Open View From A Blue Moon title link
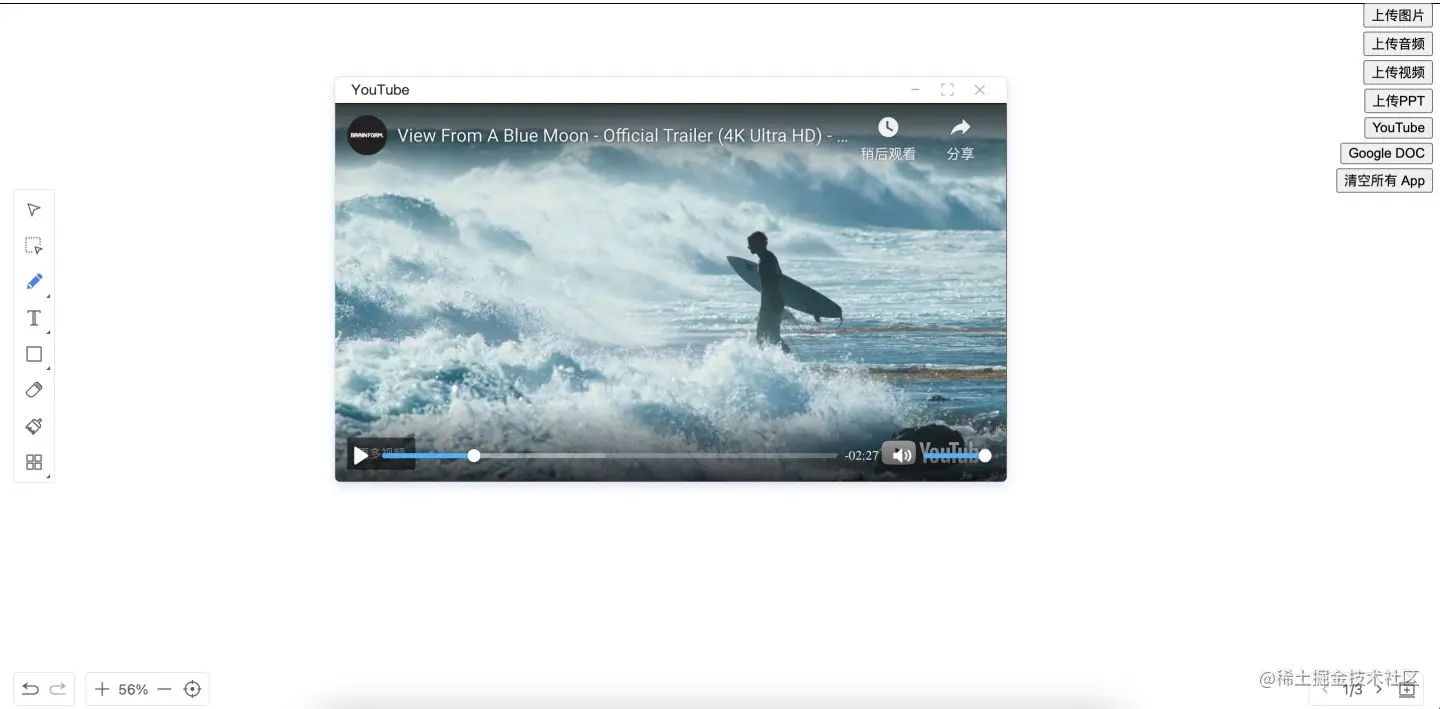1440x709 pixels. 622,135
